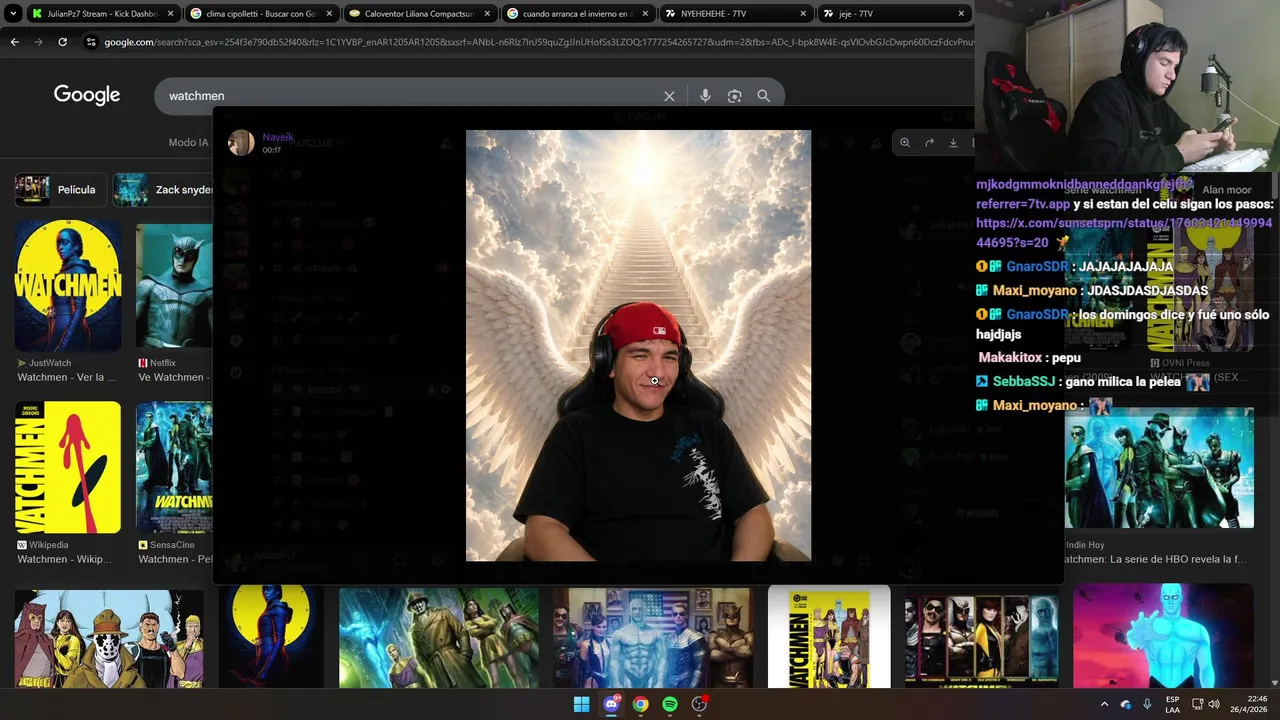The width and height of the screenshot is (1280, 720).
Task: Open the x.com link in stream chat
Action: click(x=1124, y=233)
